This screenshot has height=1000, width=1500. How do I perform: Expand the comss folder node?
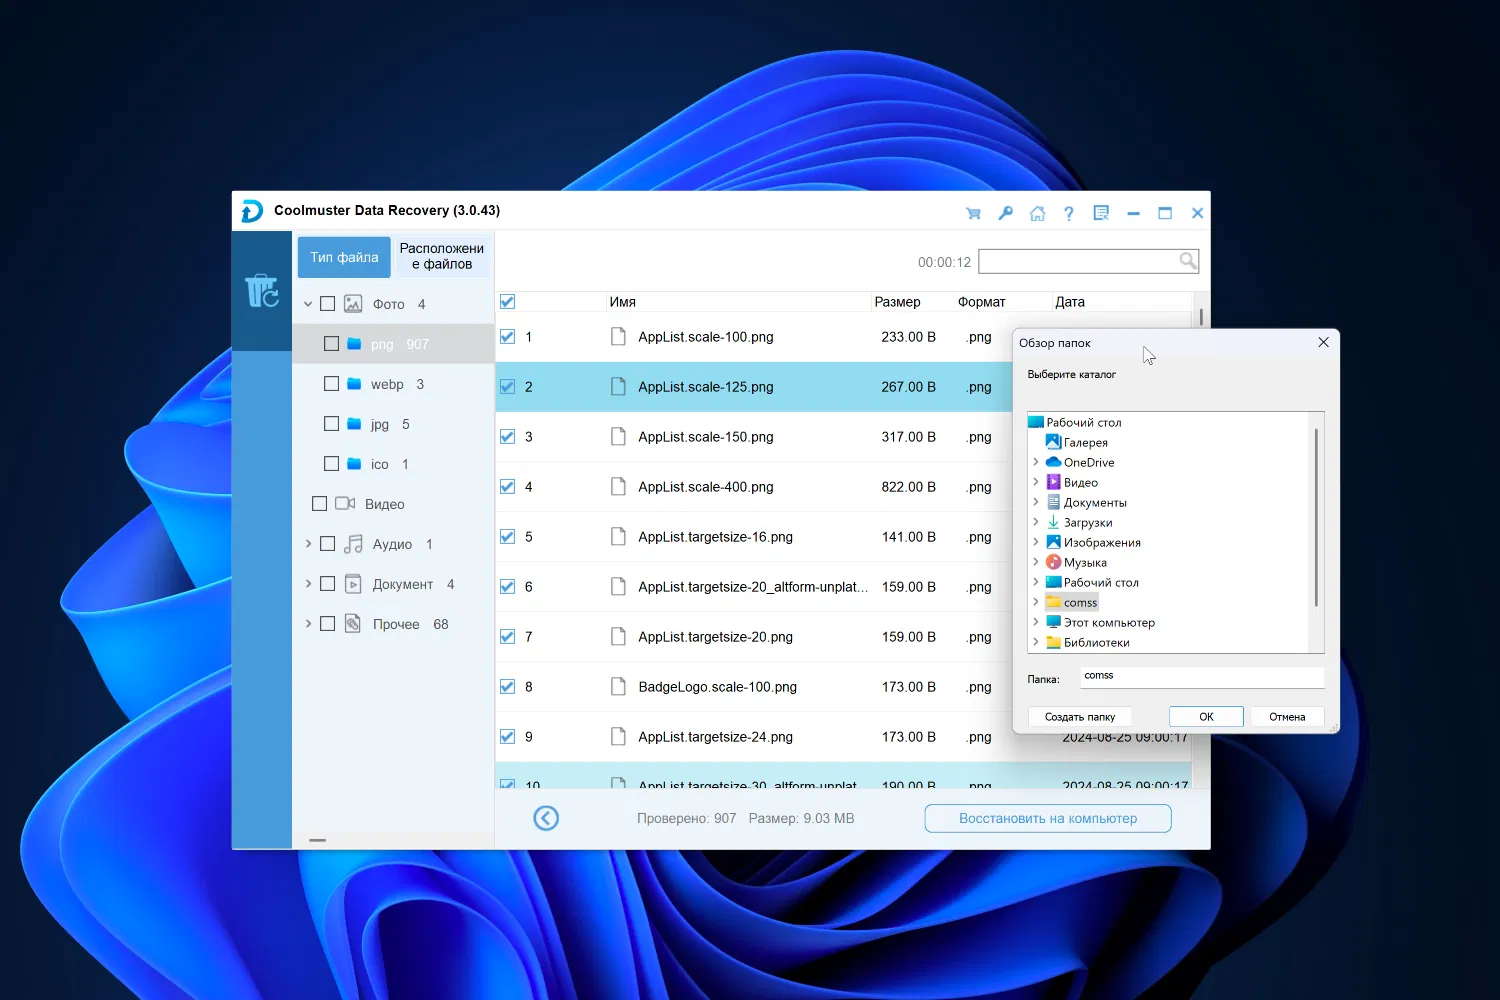(x=1036, y=602)
